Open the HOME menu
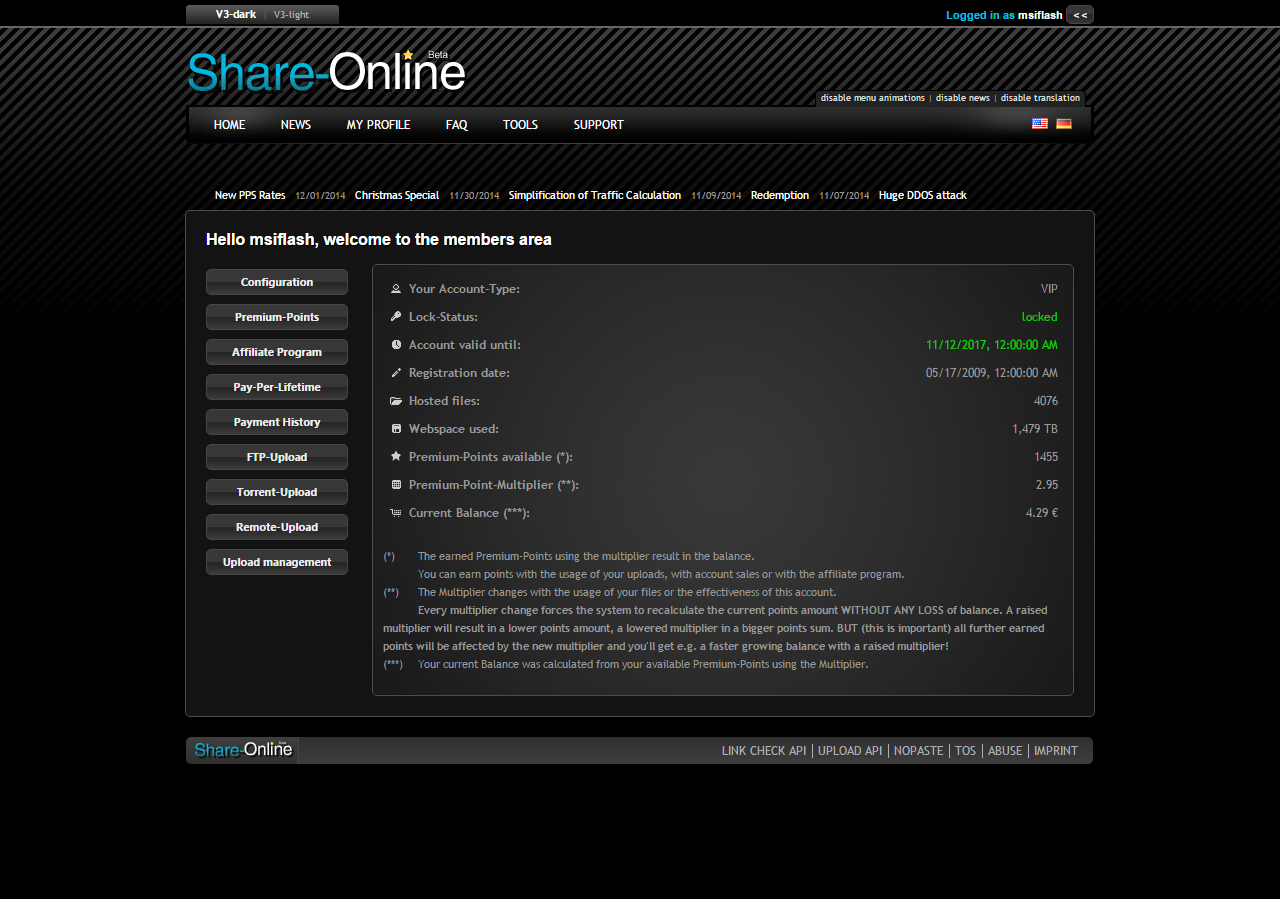The height and width of the screenshot is (899, 1280). tap(229, 125)
